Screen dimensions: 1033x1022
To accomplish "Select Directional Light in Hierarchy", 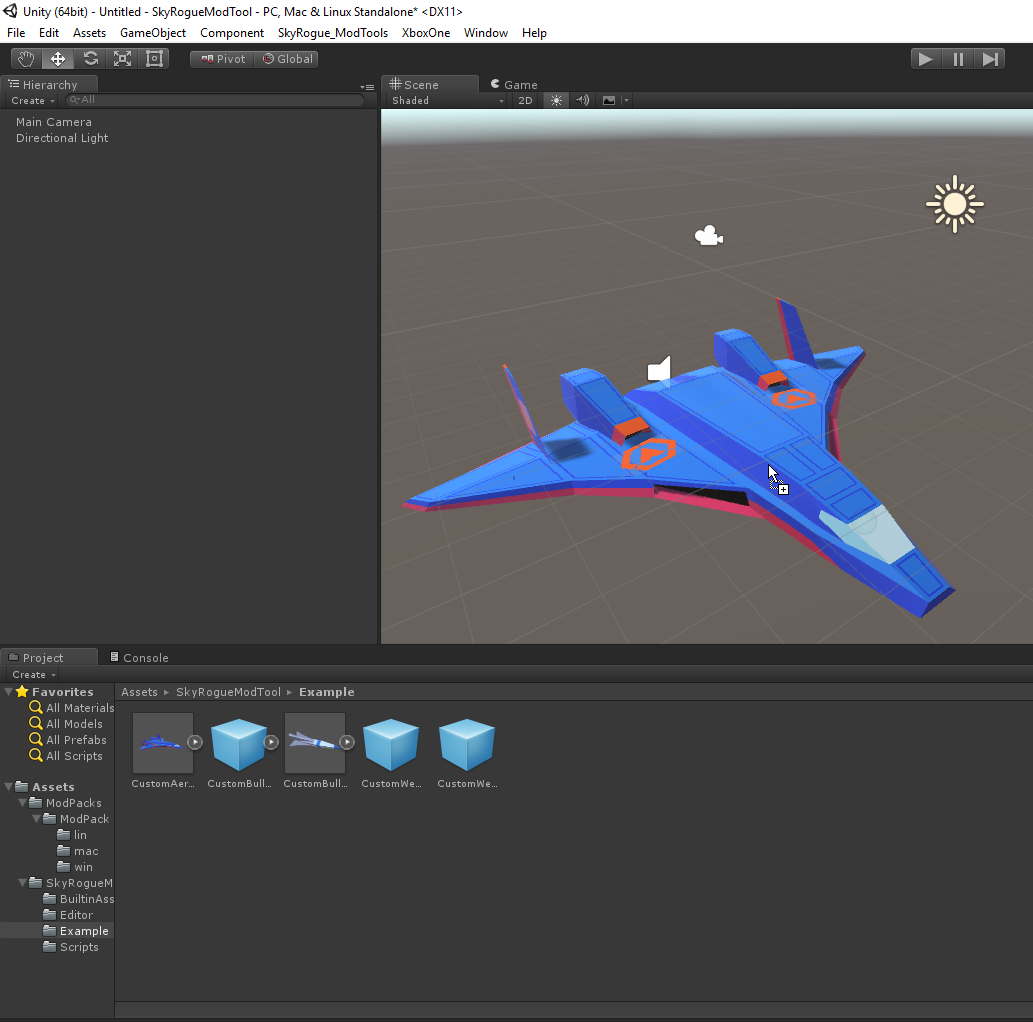I will (x=62, y=138).
